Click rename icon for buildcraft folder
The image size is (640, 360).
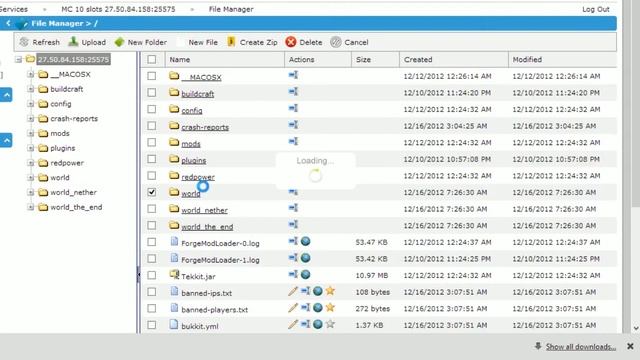[x=293, y=91]
